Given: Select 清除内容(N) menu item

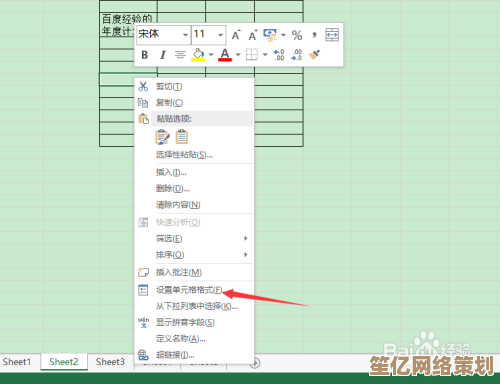Looking at the screenshot, I should tap(195, 205).
